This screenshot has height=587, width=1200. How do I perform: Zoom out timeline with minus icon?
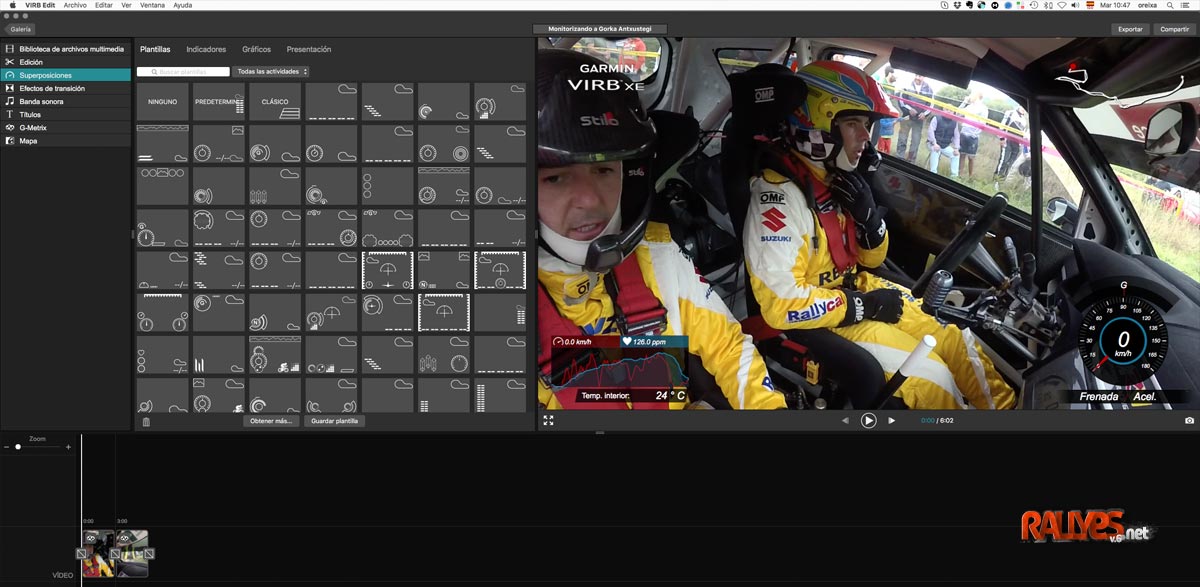6,447
